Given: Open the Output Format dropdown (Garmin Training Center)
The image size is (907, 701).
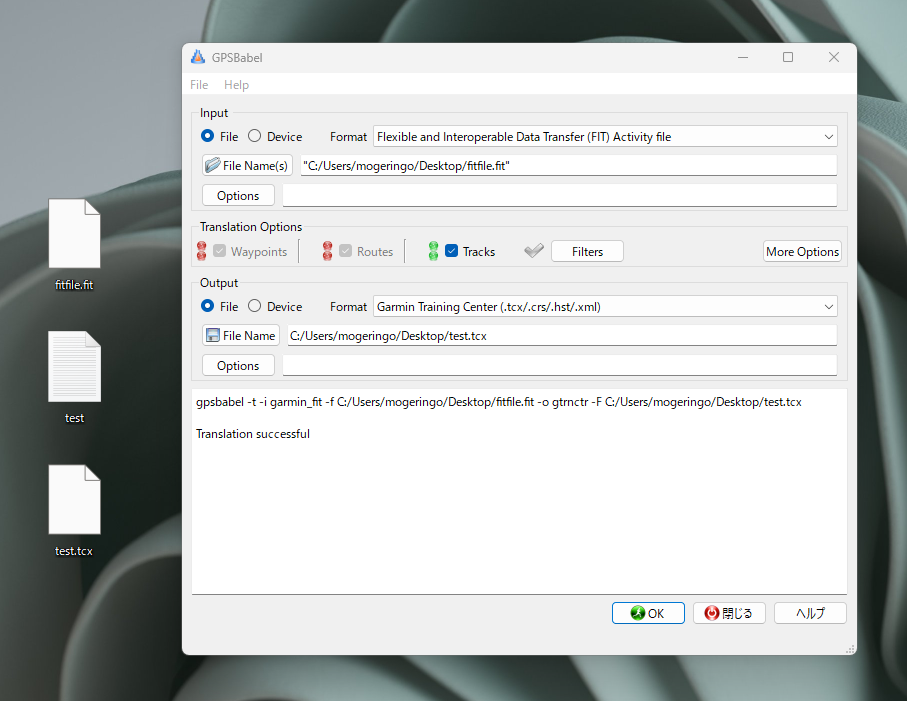Looking at the screenshot, I should [x=605, y=307].
